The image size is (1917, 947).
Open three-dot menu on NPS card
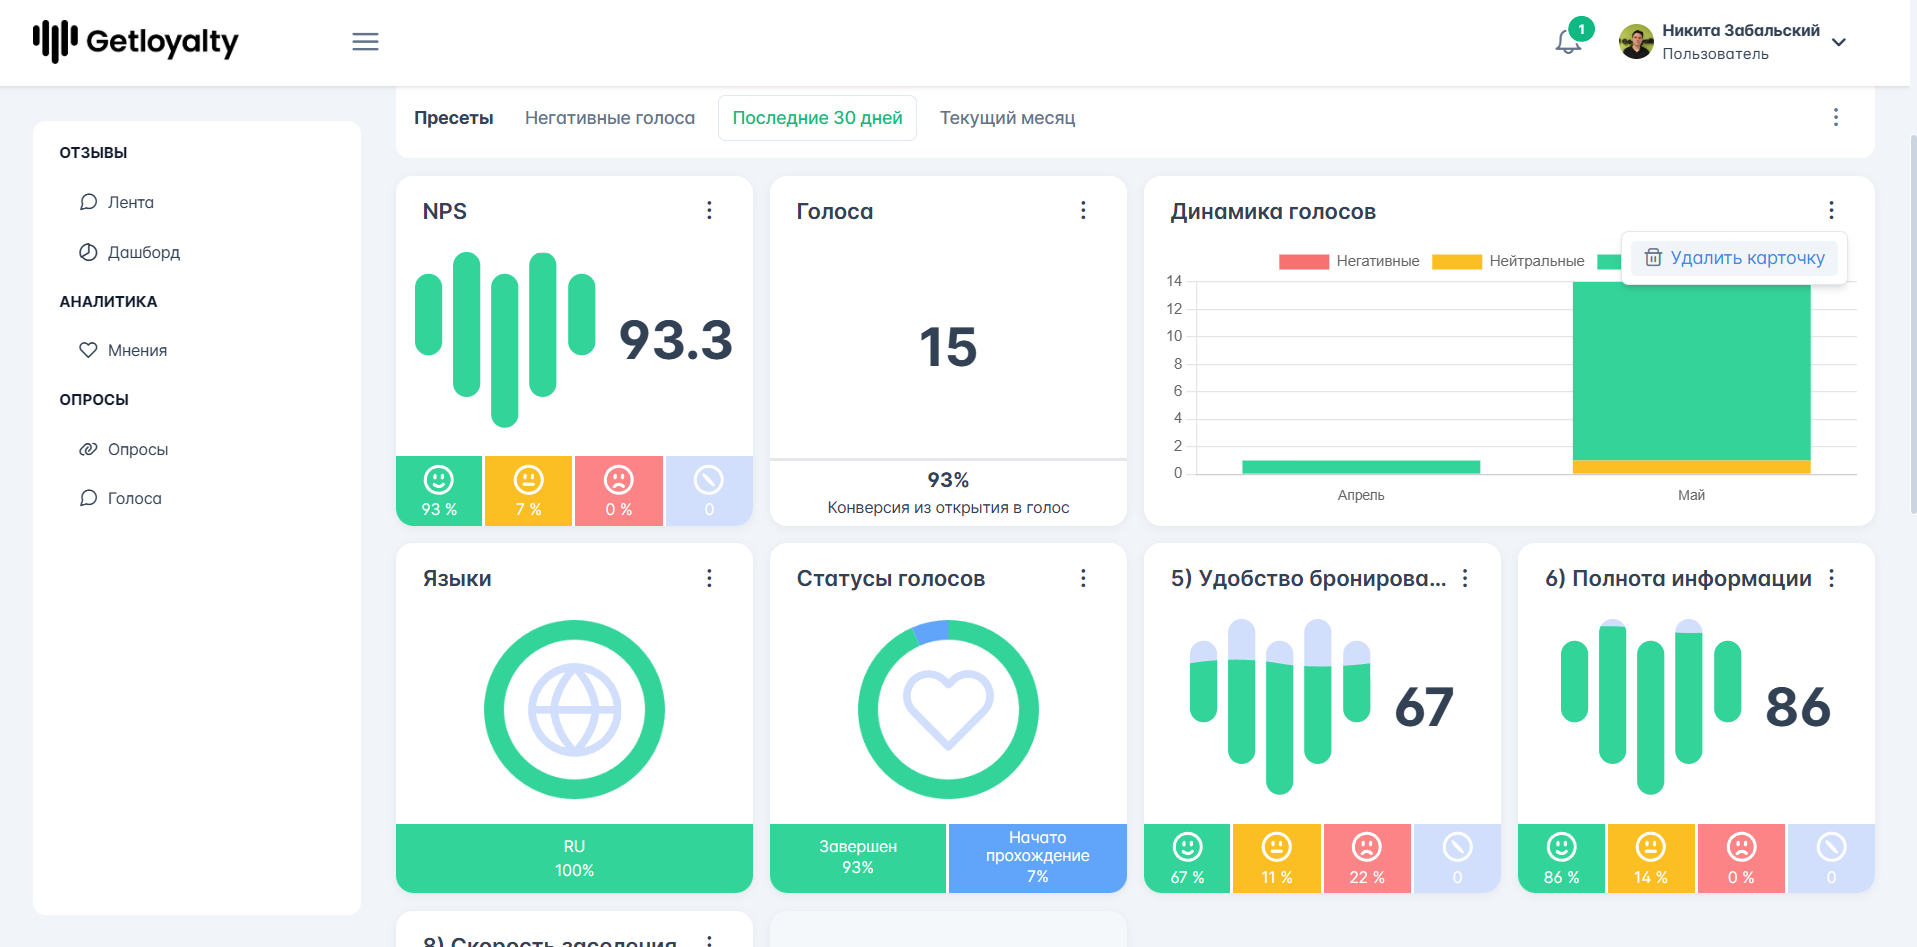point(709,210)
